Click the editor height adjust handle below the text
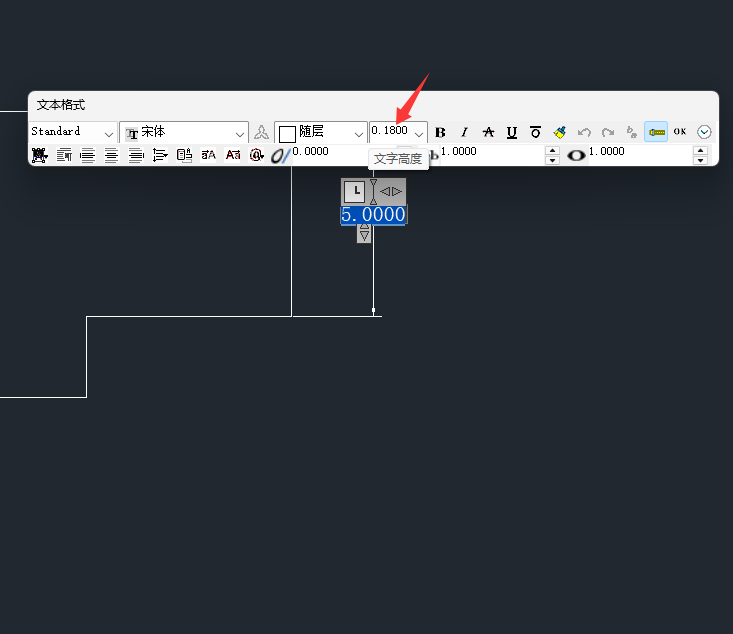The height and width of the screenshot is (634, 733). point(364,233)
